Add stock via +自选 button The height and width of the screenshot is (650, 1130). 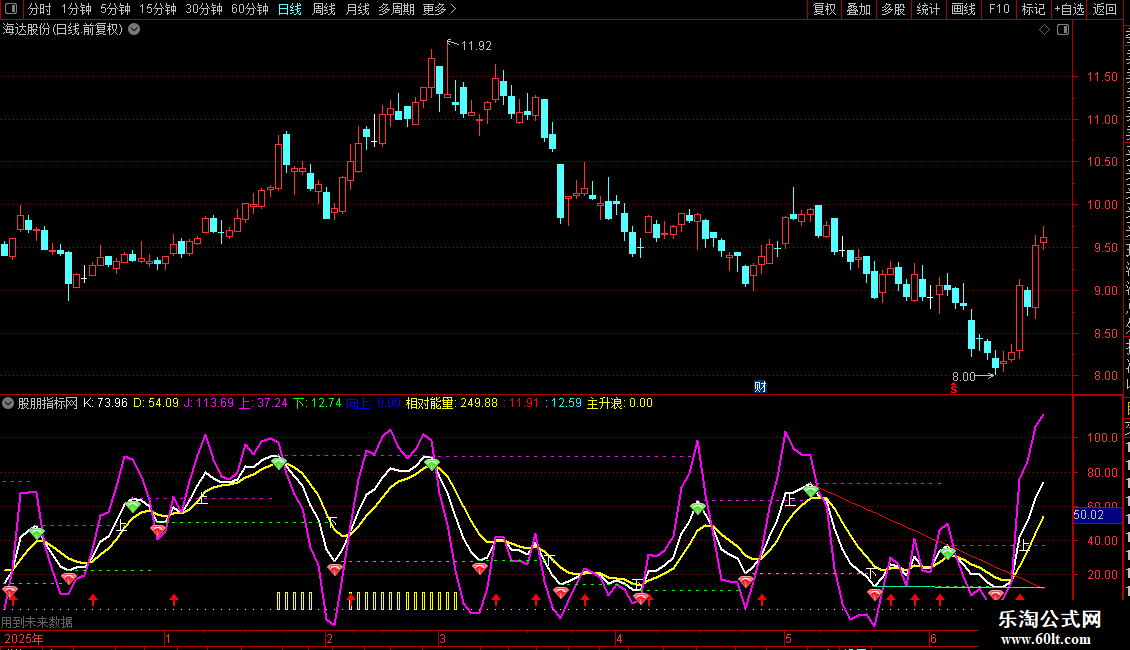point(1069,9)
